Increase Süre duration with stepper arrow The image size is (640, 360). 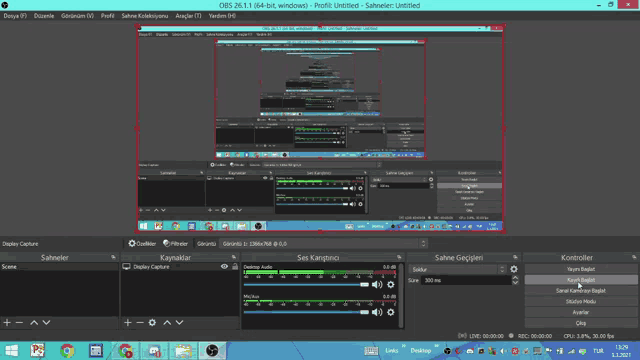click(x=515, y=278)
